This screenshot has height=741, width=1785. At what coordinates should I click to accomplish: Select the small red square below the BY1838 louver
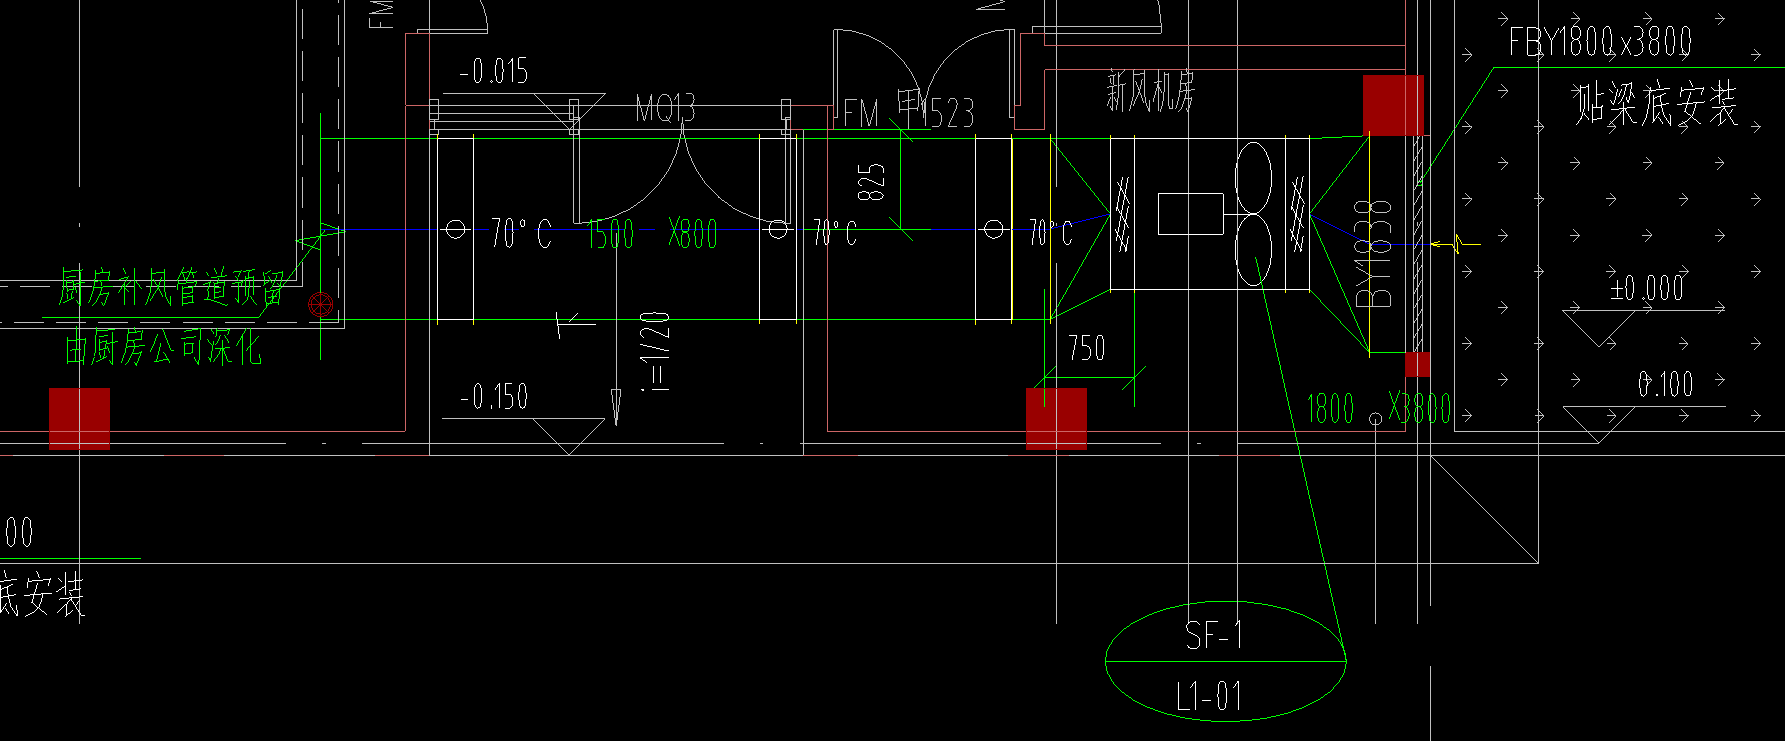[x=1417, y=364]
